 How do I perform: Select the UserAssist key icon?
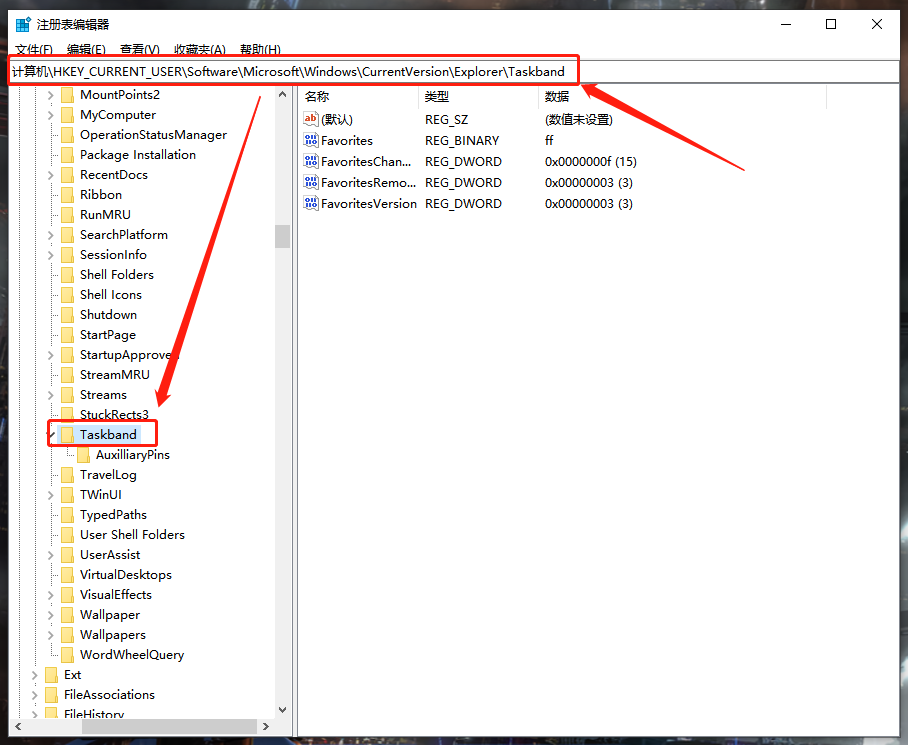tap(67, 554)
